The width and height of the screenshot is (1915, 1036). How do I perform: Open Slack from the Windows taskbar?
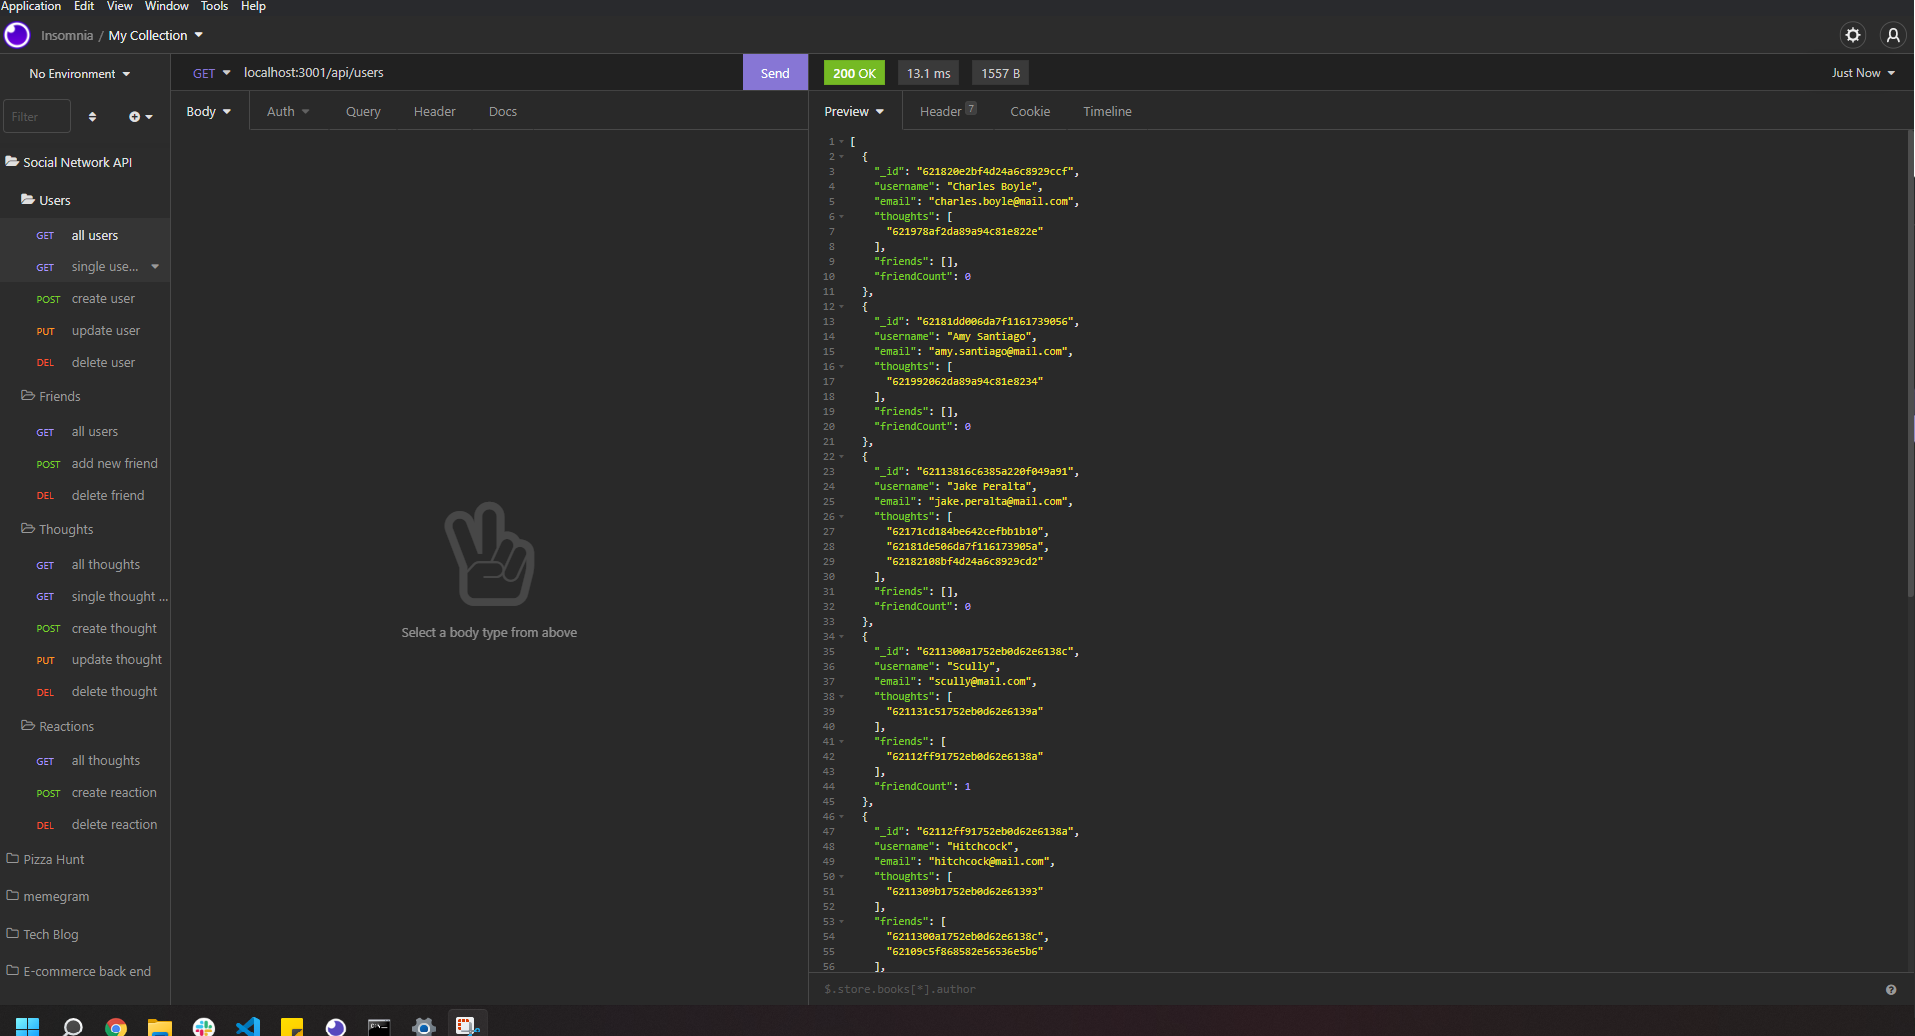(204, 1026)
